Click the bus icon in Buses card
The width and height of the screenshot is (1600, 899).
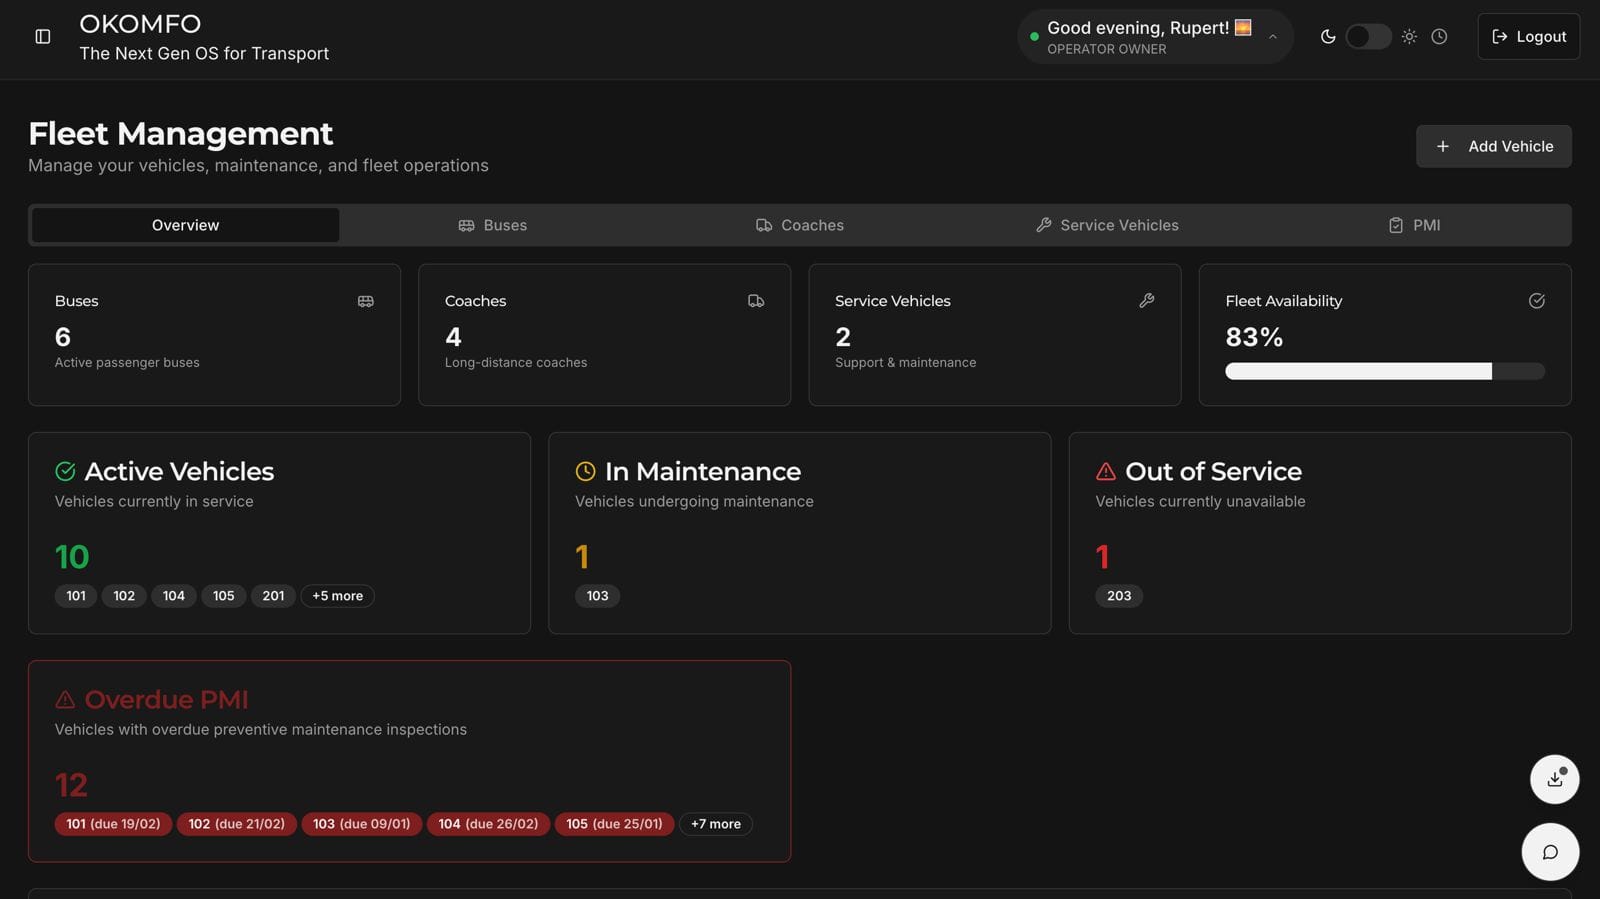tap(366, 301)
